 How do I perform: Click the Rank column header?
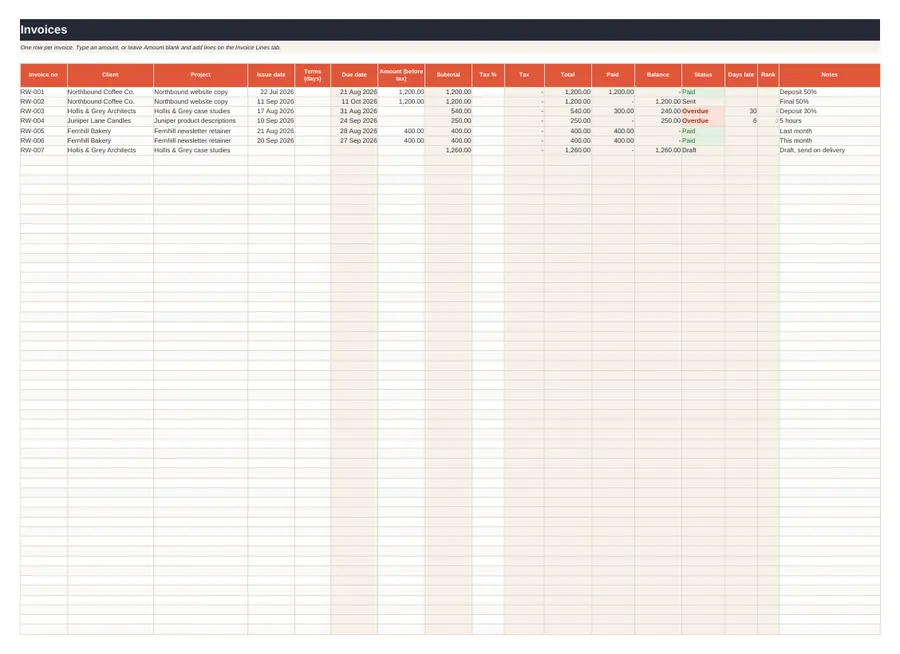coord(768,75)
